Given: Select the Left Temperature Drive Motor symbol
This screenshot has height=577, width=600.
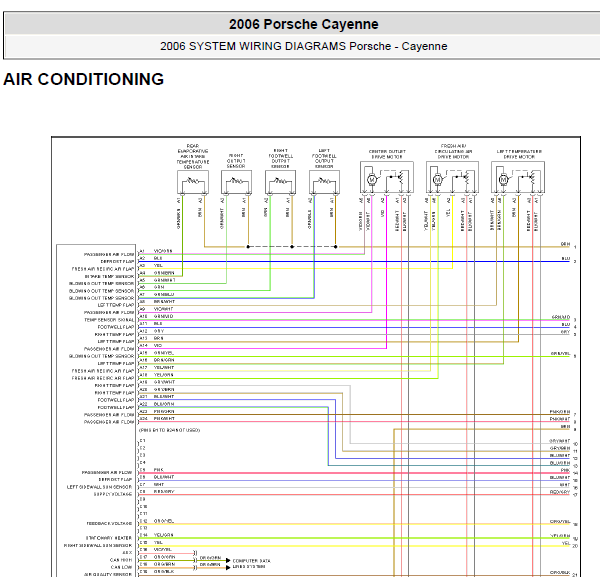Looking at the screenshot, I should coord(518,177).
